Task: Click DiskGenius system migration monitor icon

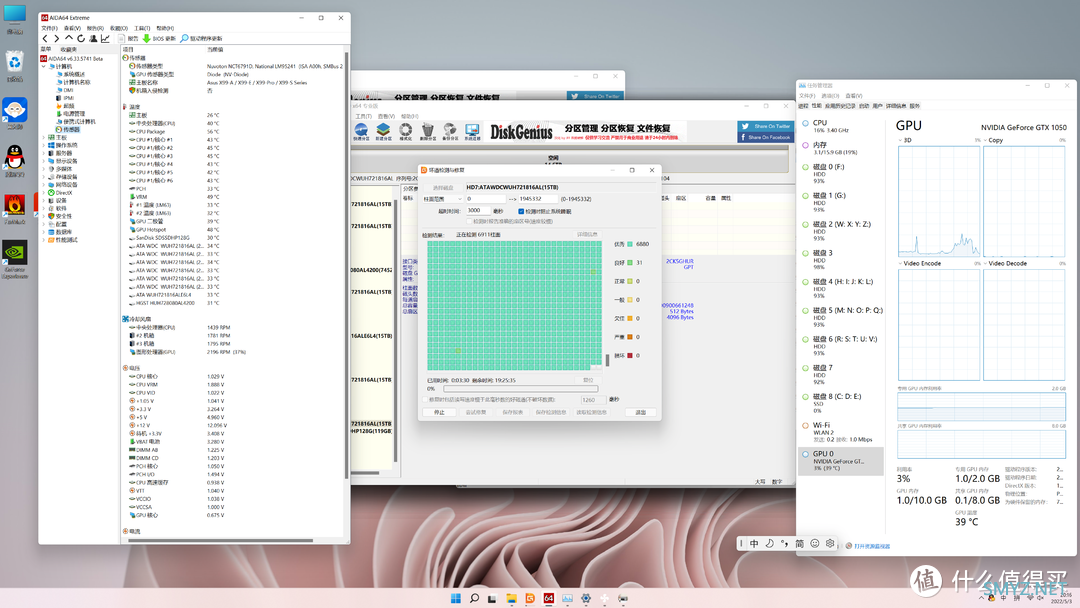Action: pyautogui.click(x=472, y=132)
